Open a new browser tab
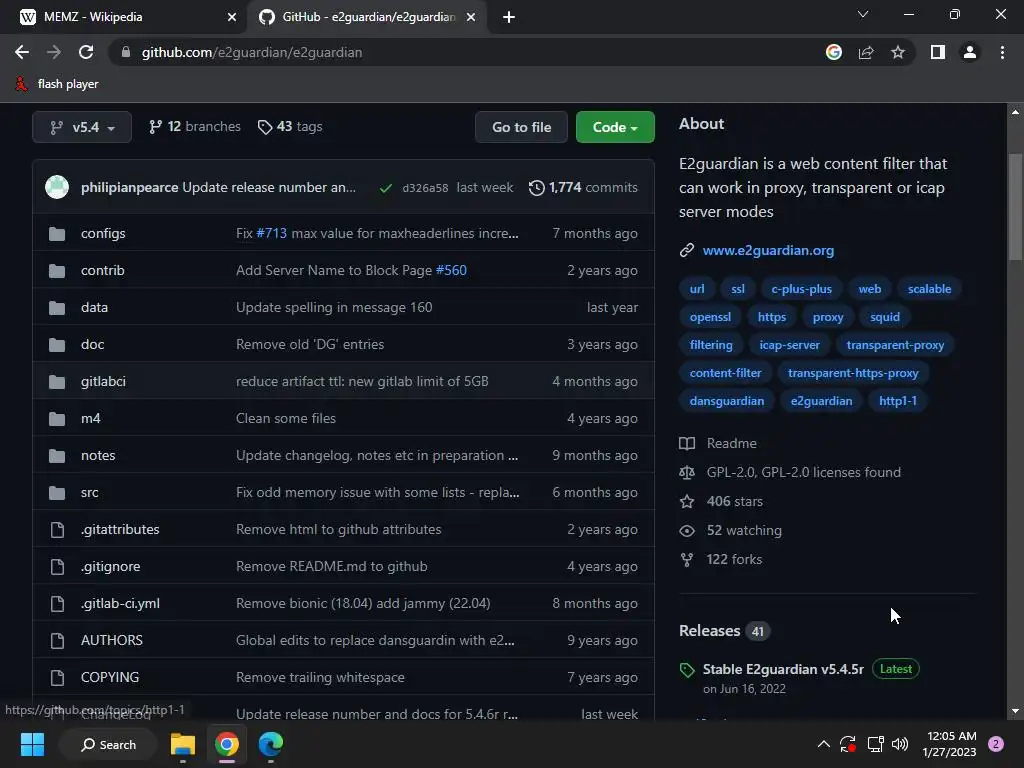The width and height of the screenshot is (1024, 768). click(x=509, y=18)
